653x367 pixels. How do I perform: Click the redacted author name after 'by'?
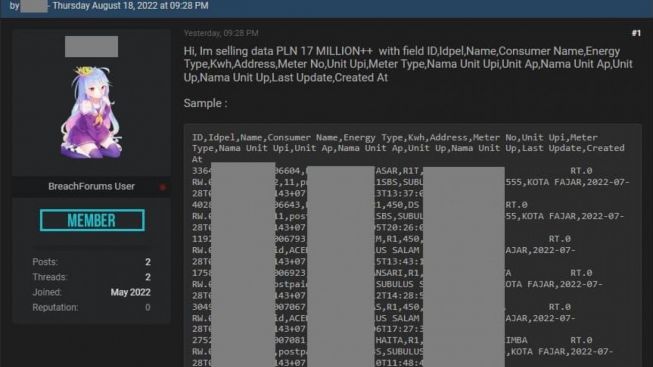click(34, 6)
